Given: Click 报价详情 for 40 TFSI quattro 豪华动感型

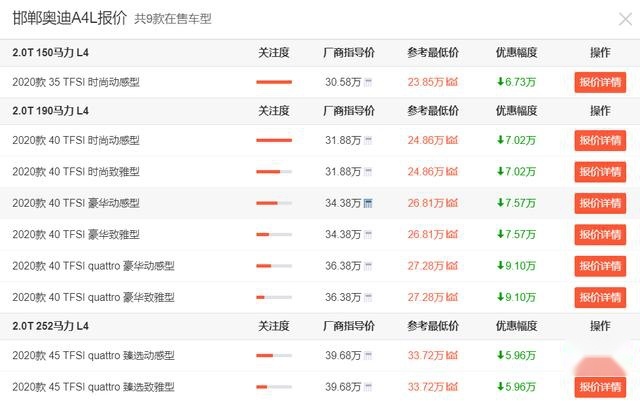Looking at the screenshot, I should [600, 266].
